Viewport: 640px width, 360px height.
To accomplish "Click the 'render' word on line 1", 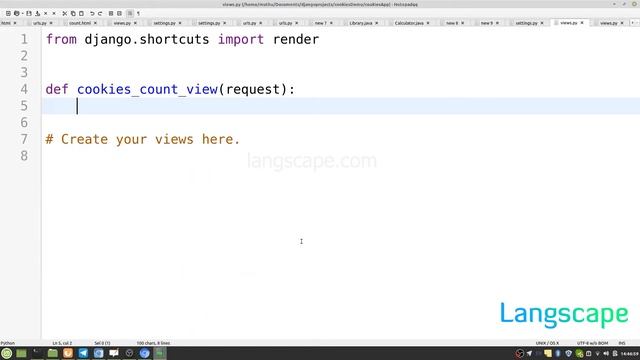I will (296, 40).
